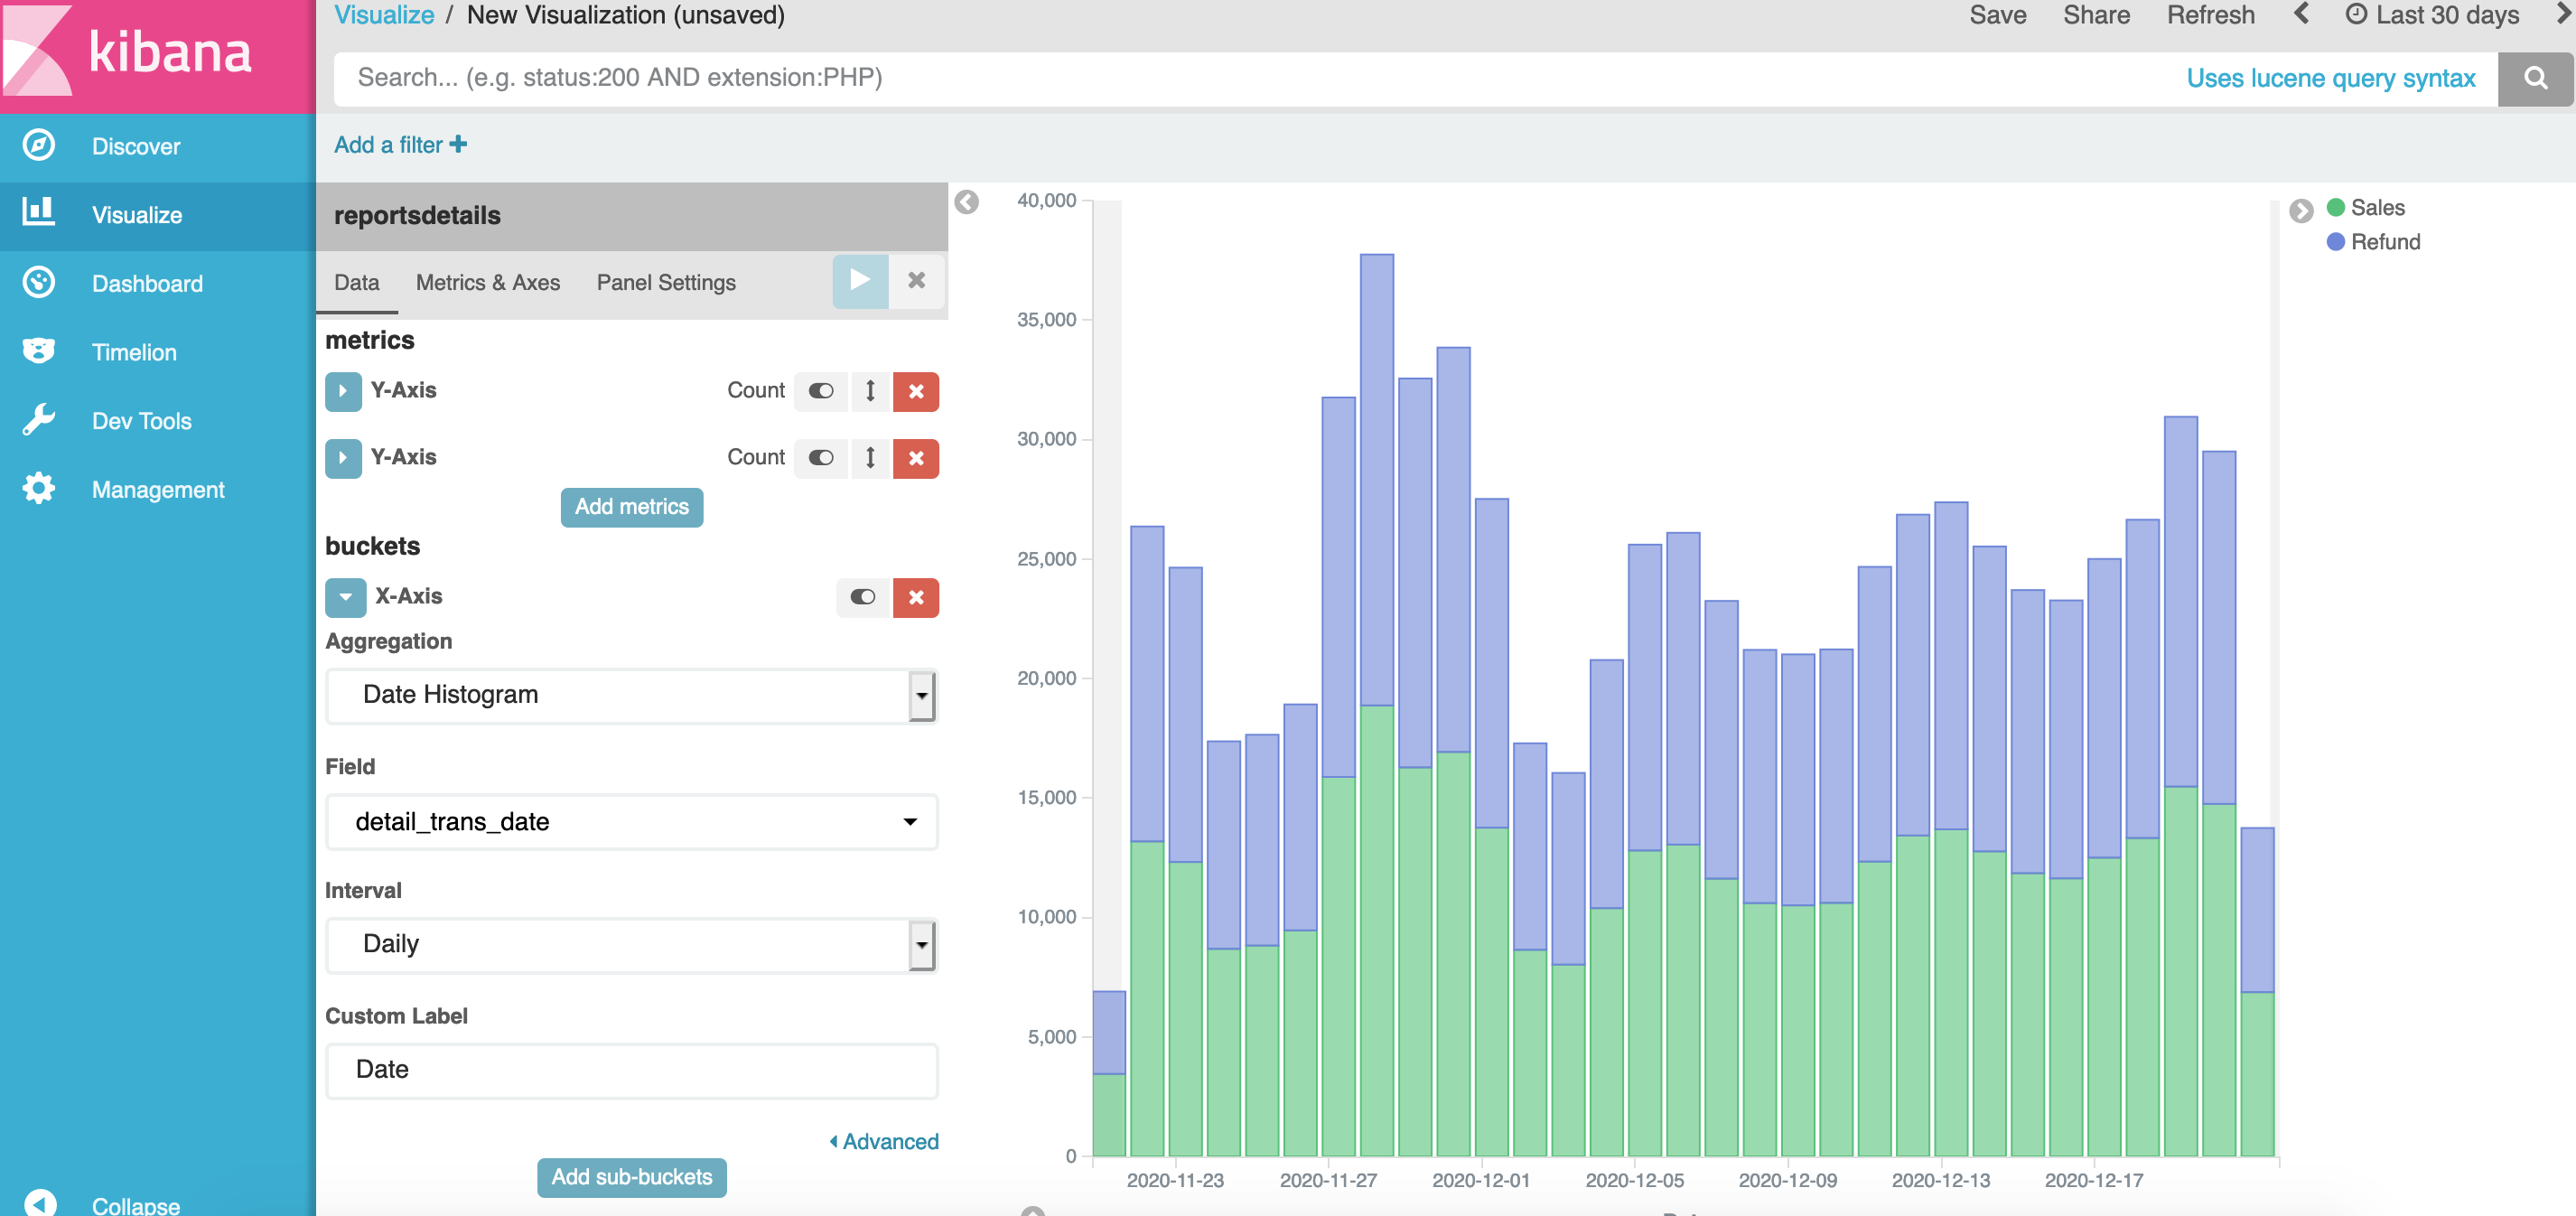
Task: Click the green Sales legend color dot
Action: pos(2335,208)
